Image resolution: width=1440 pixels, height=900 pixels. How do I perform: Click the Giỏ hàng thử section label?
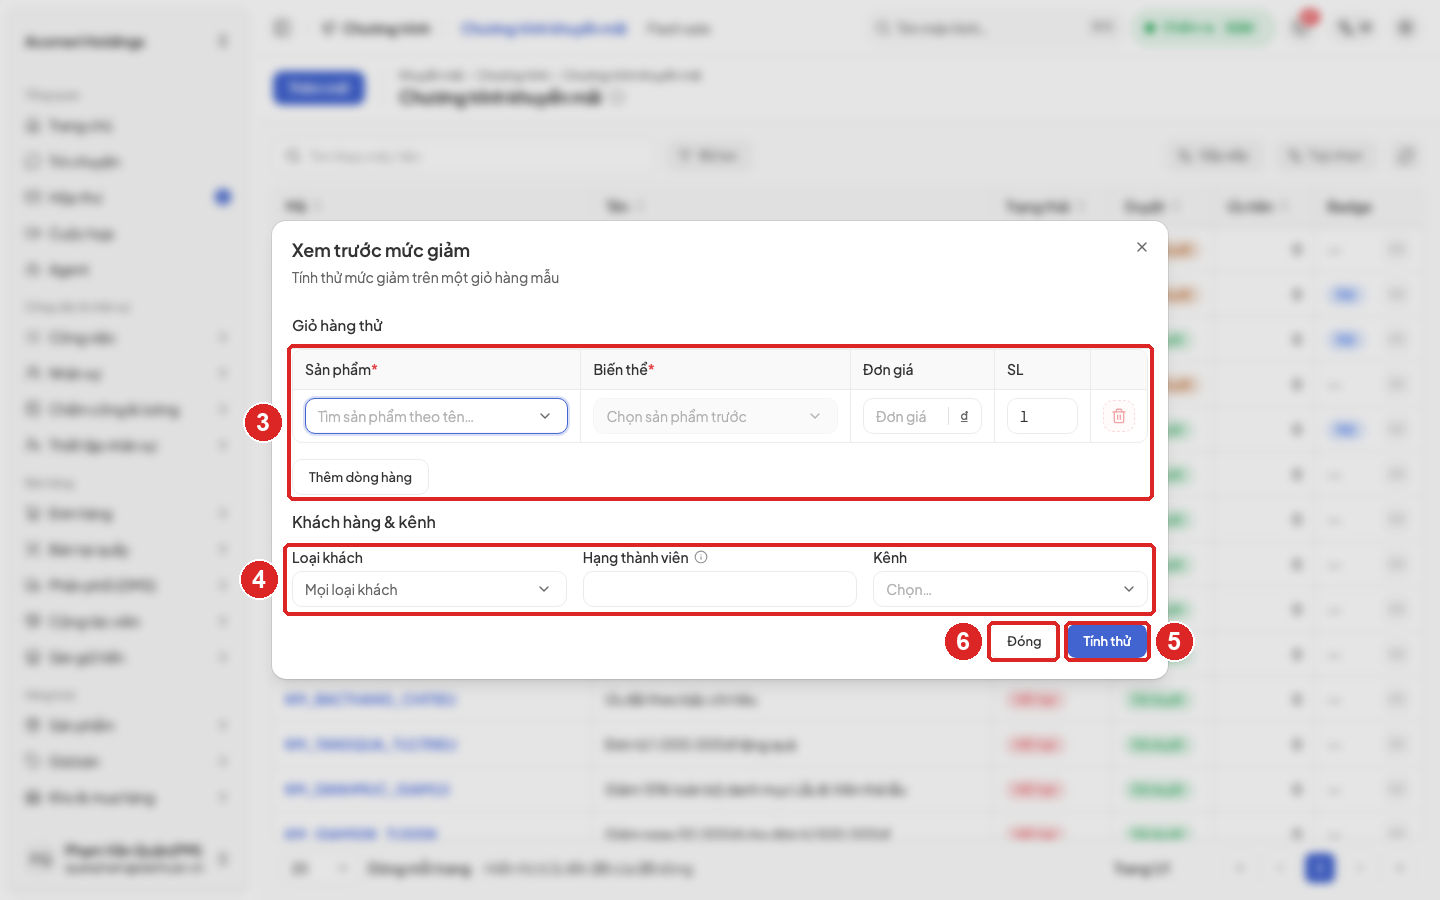(x=337, y=326)
